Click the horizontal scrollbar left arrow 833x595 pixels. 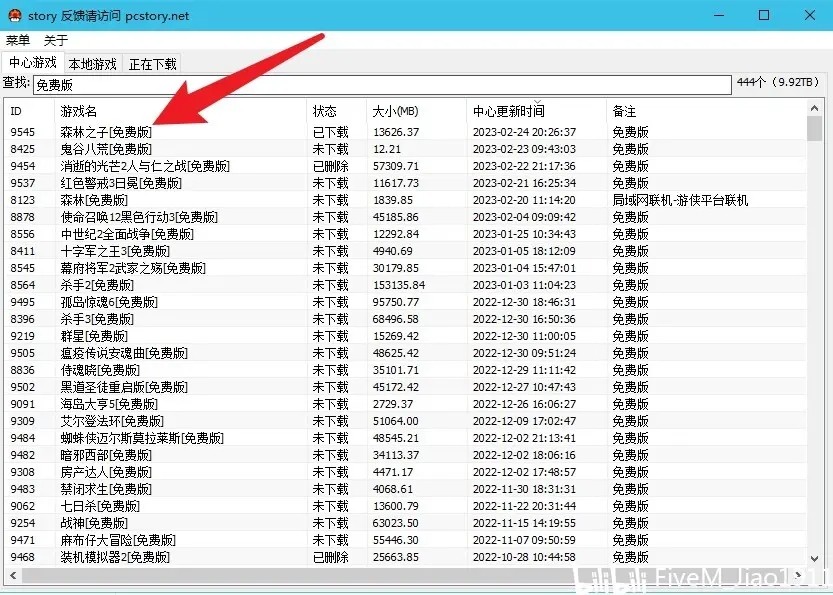coord(13,575)
